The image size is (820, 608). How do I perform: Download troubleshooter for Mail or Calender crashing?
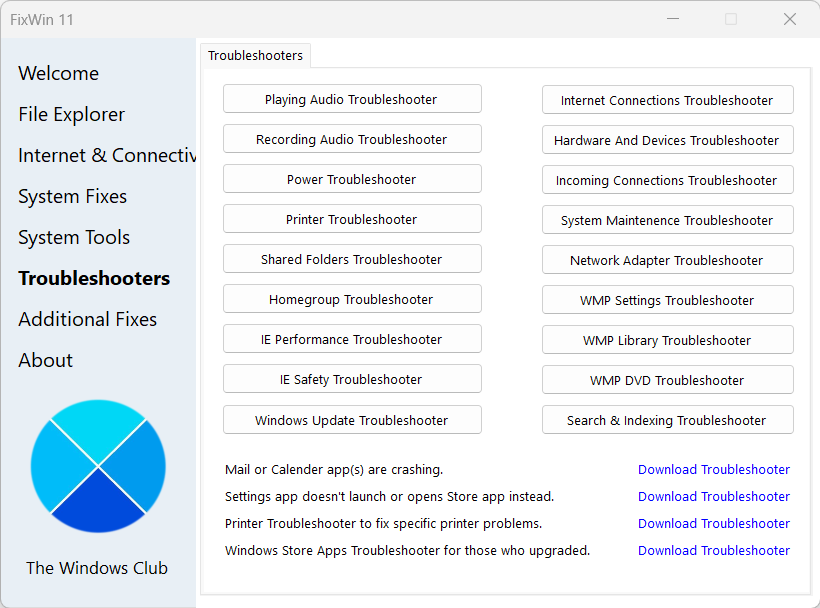click(x=714, y=469)
